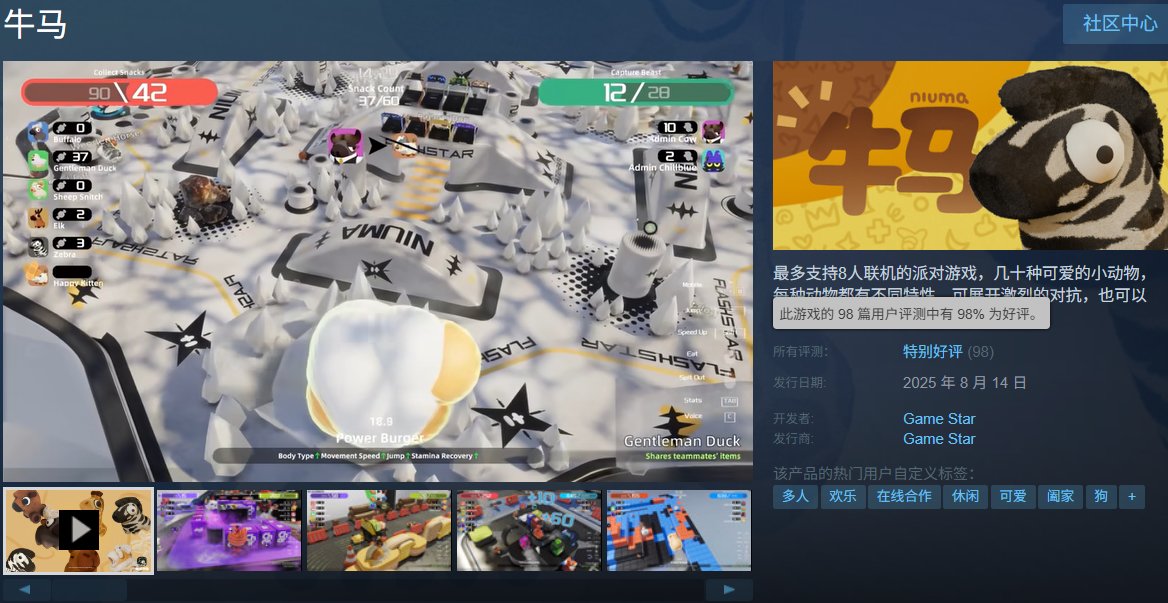Select the orange barrier track screenshot thumbnail
Viewport: 1168px width, 603px height.
click(378, 530)
